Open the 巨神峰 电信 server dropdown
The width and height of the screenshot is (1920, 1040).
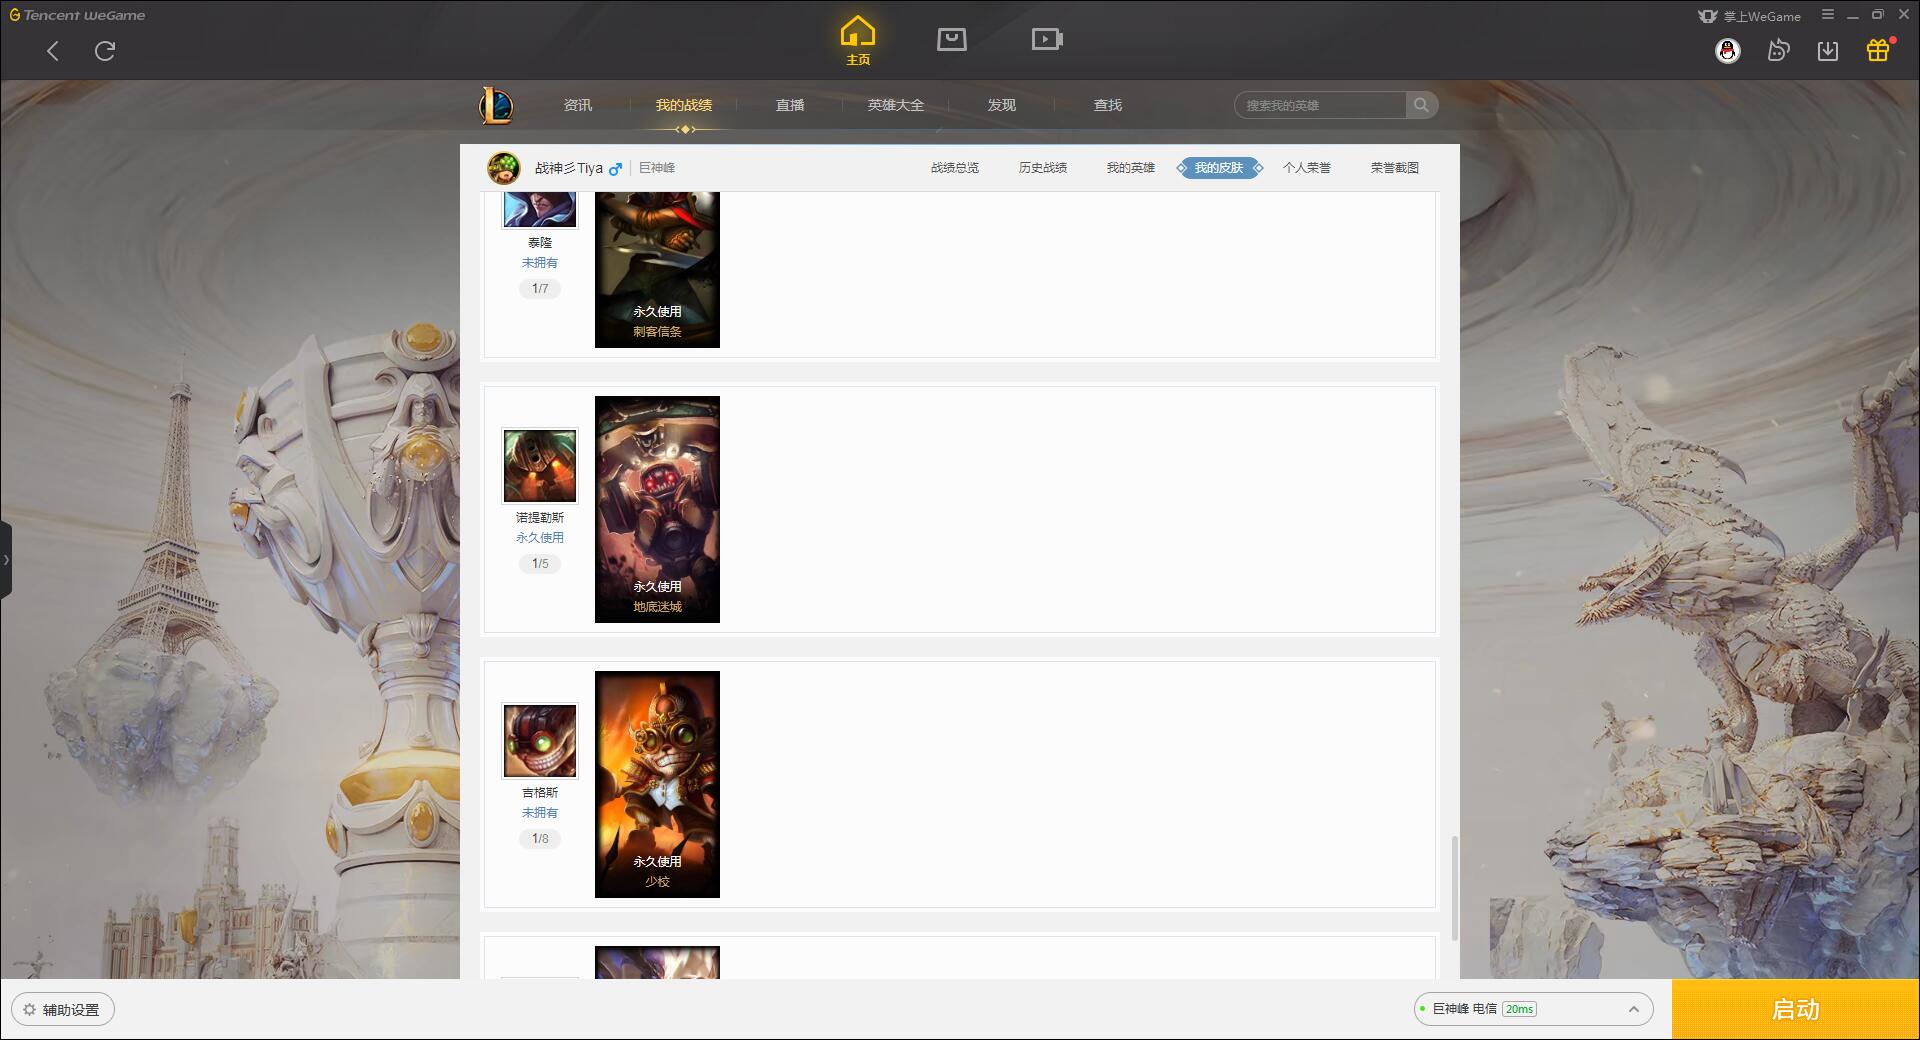point(1533,1009)
